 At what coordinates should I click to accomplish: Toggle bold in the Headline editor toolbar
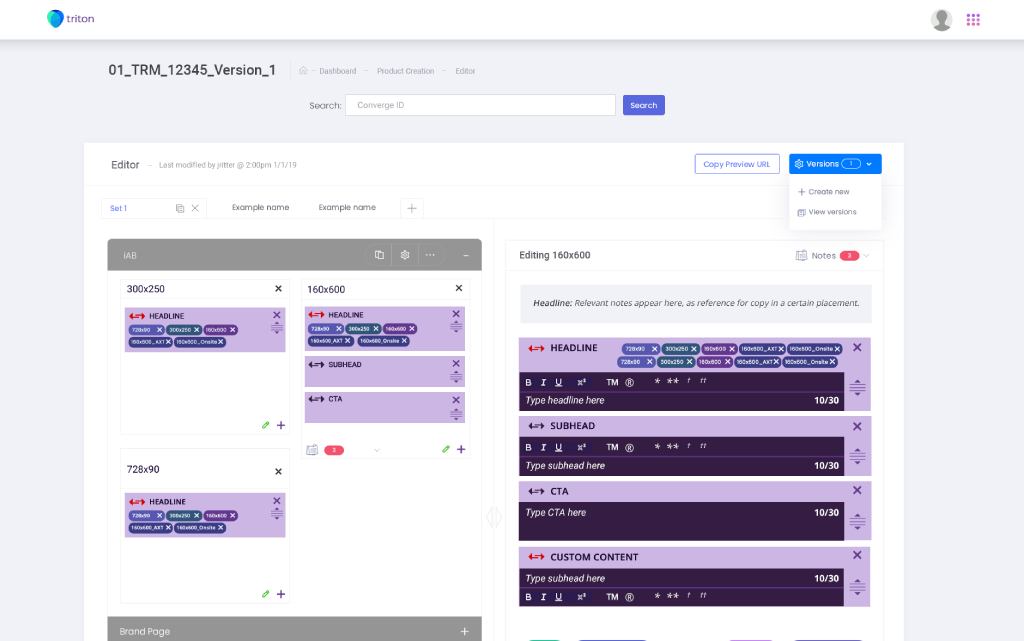tap(528, 382)
